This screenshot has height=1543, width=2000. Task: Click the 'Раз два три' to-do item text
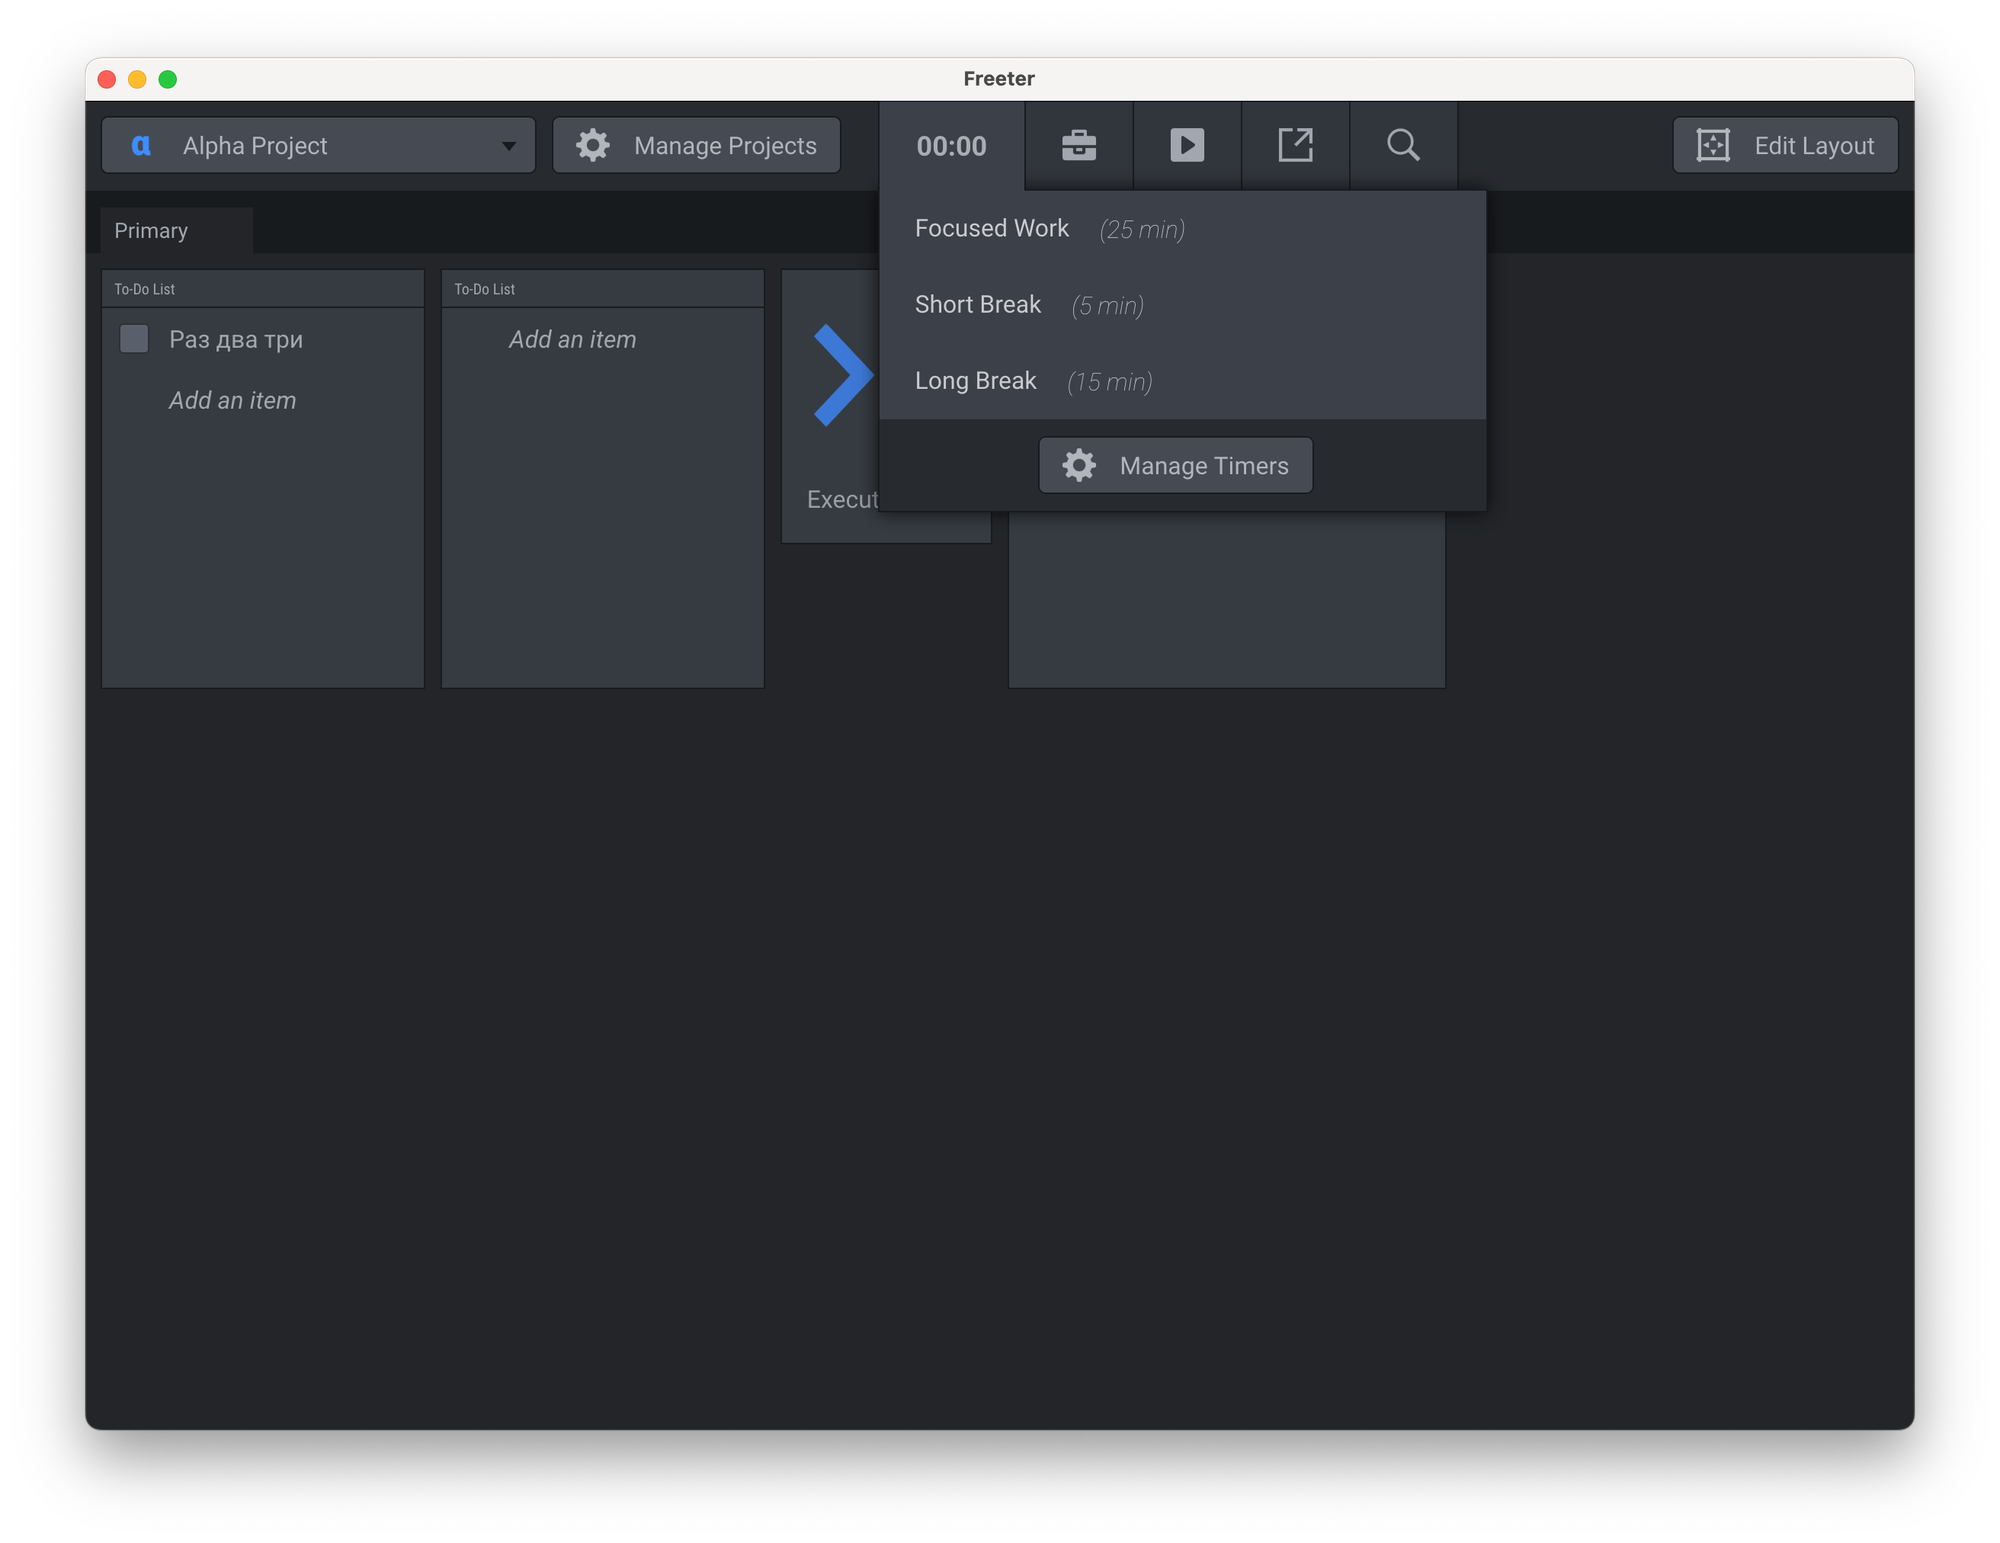tap(236, 339)
